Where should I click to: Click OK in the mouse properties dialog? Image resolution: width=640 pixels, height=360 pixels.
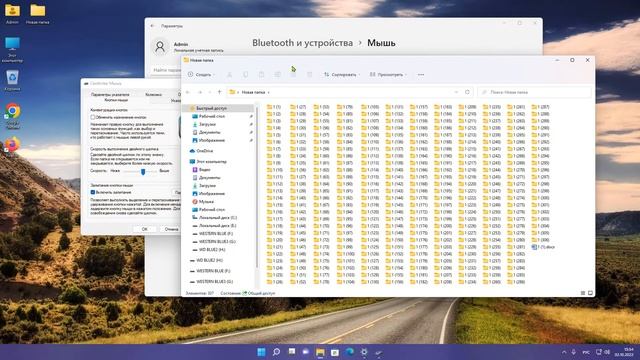[144, 229]
